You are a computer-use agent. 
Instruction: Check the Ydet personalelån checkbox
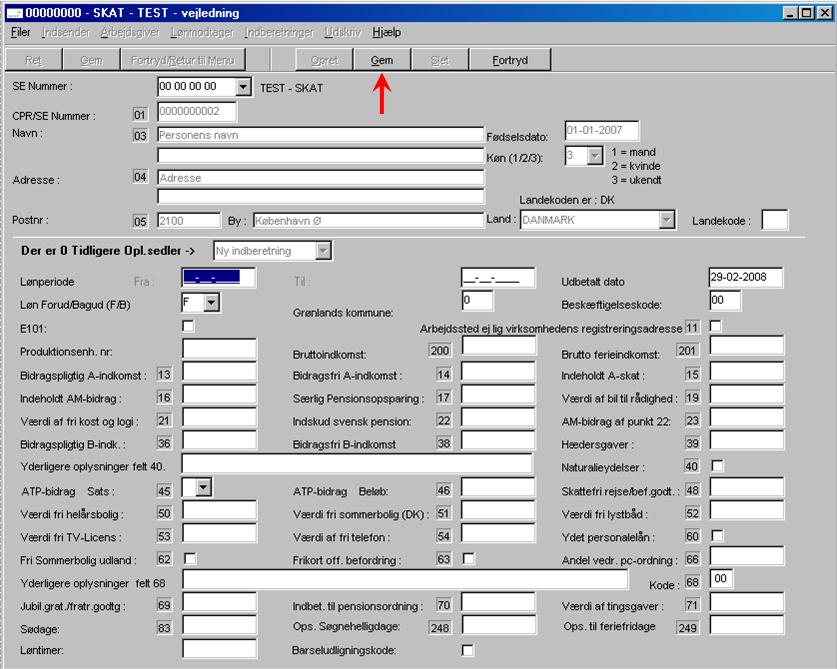pos(716,536)
